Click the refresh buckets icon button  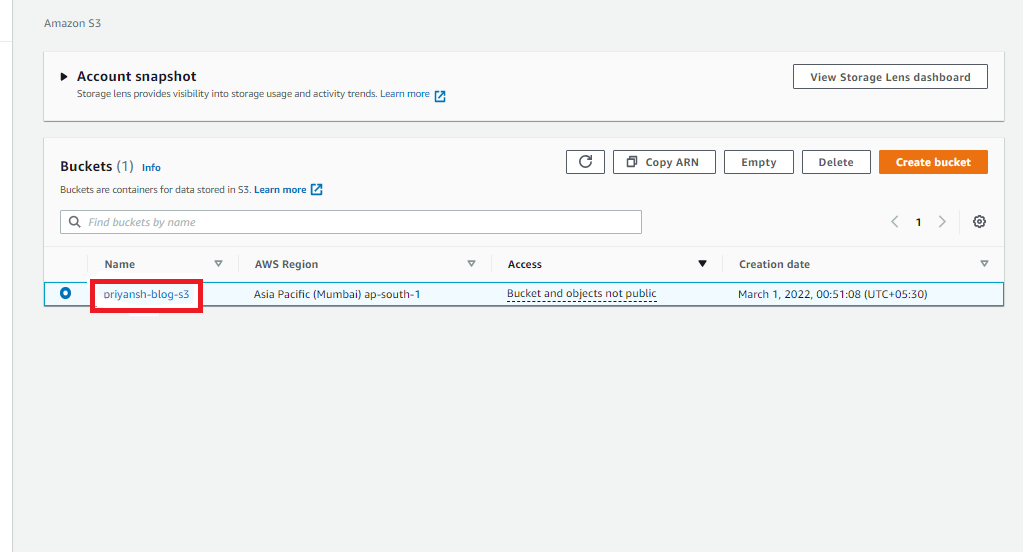coord(585,162)
